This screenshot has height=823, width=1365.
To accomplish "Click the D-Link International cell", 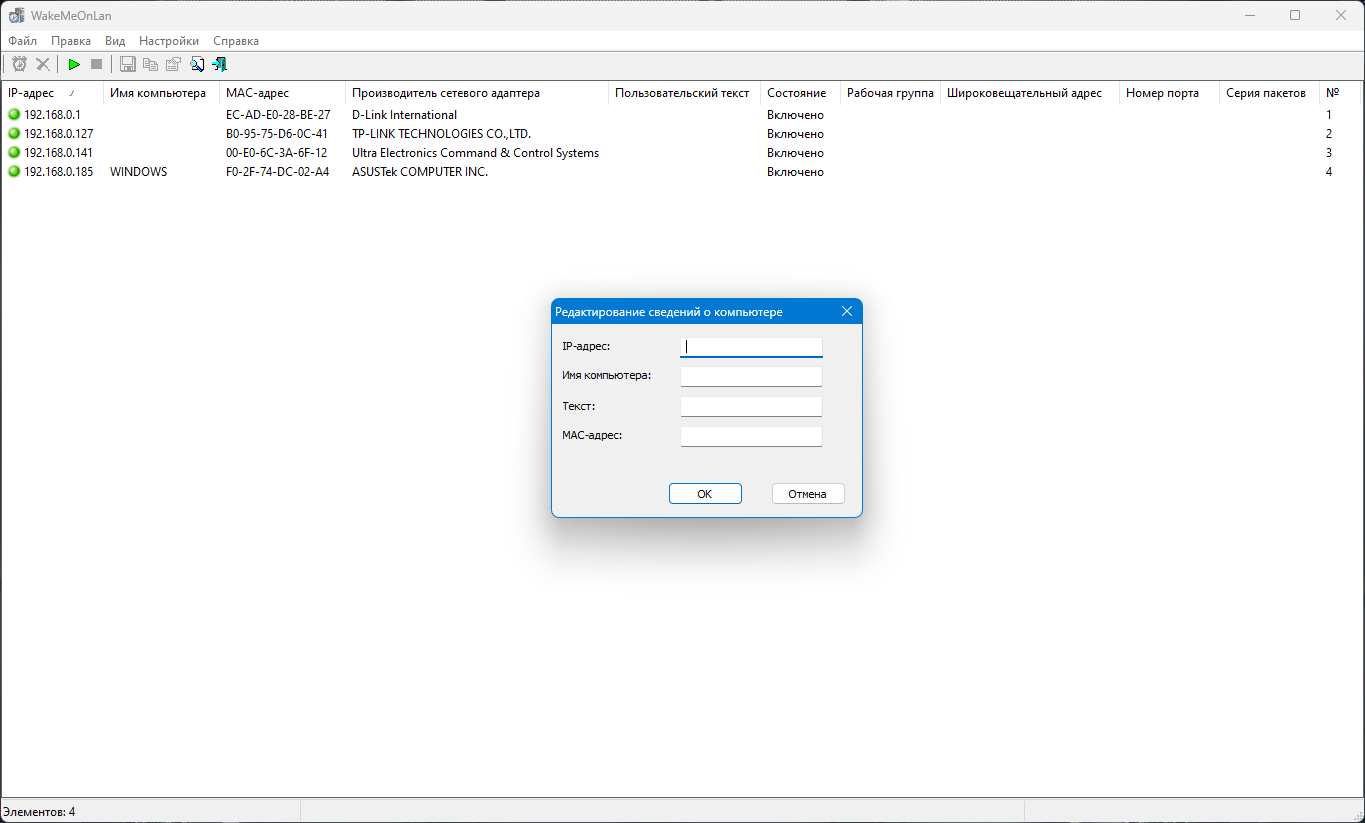I will click(x=404, y=115).
